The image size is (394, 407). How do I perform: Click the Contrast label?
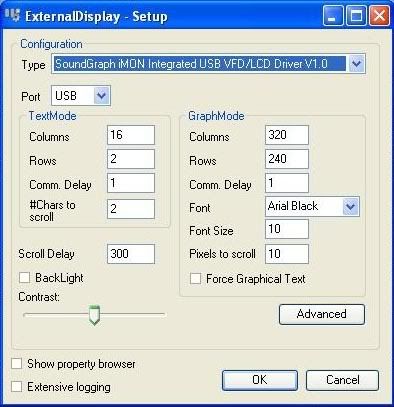pos(39,297)
